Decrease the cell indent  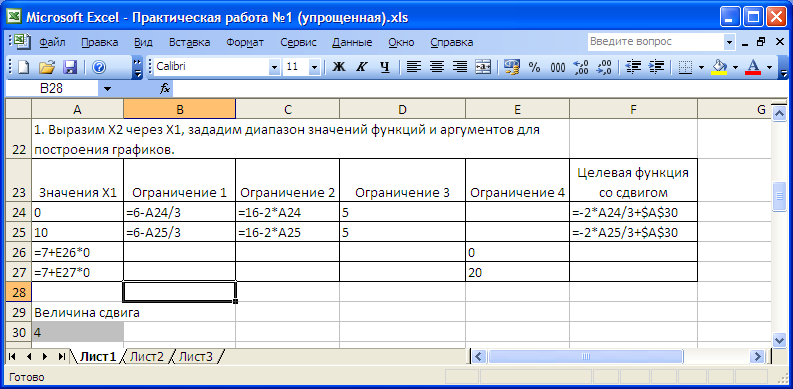click(633, 67)
